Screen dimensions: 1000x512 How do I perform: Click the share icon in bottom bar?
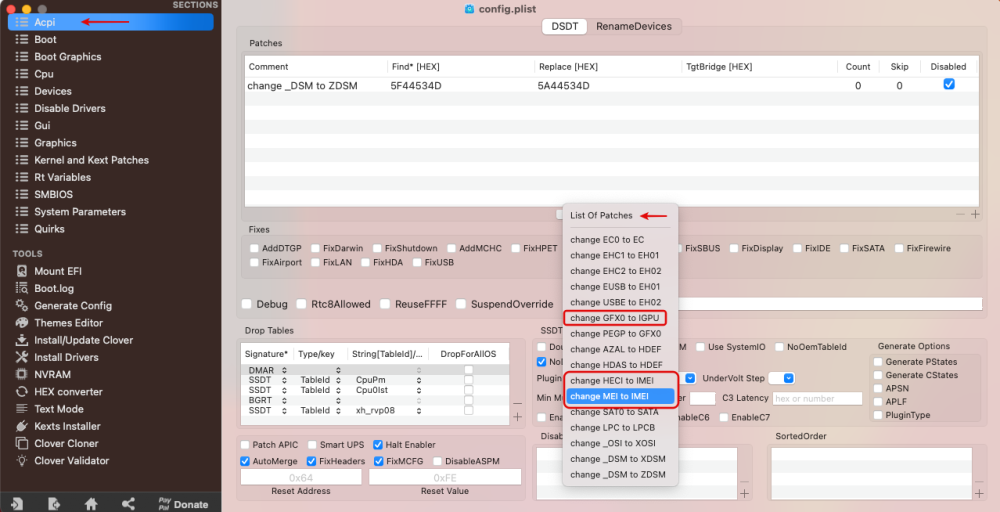pos(128,504)
